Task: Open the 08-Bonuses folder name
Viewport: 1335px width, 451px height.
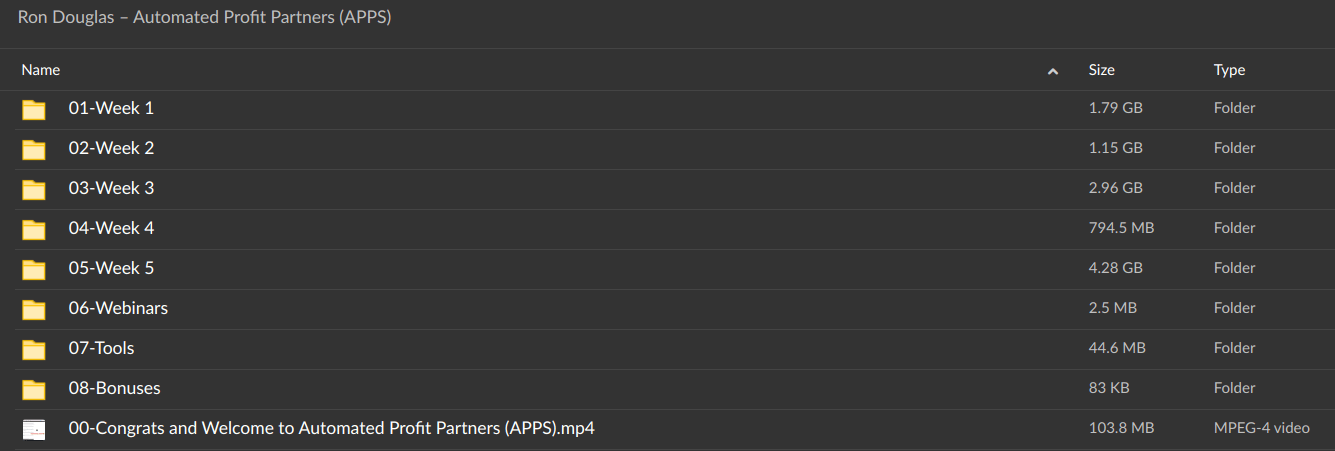Action: click(x=114, y=388)
